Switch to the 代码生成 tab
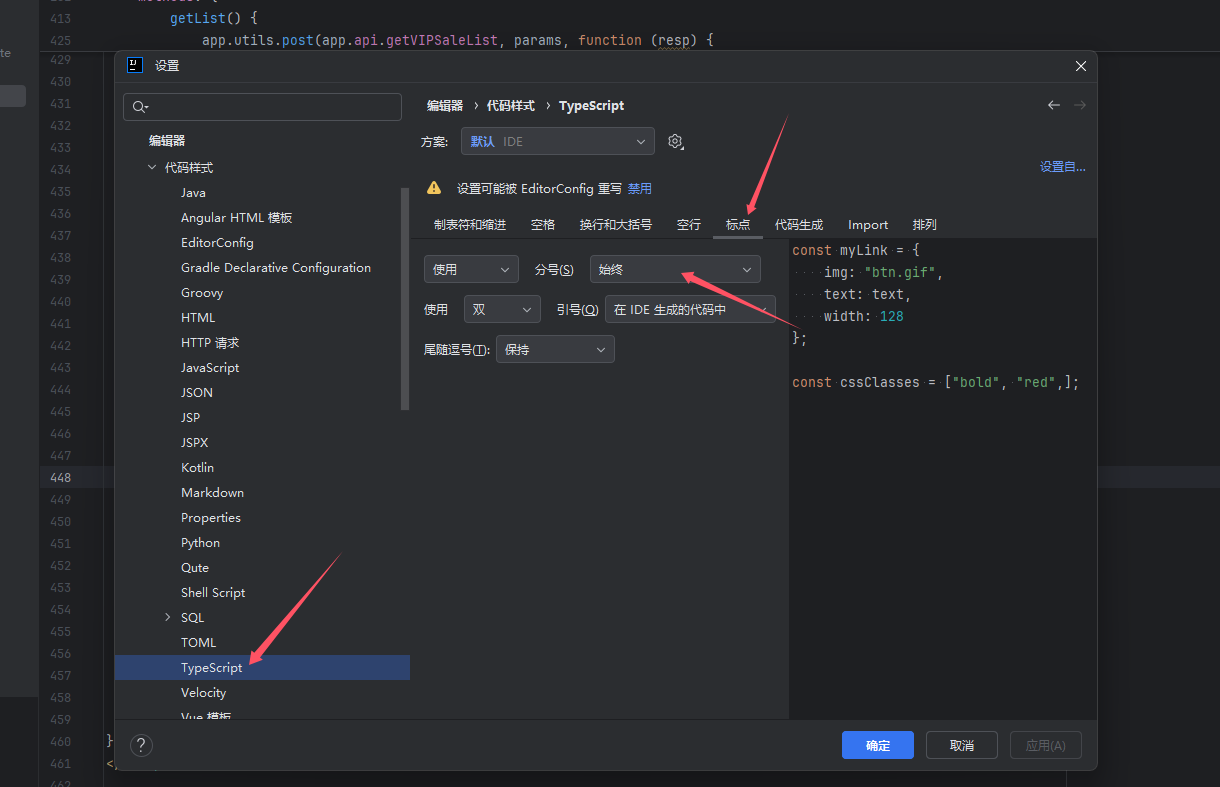 pyautogui.click(x=799, y=225)
